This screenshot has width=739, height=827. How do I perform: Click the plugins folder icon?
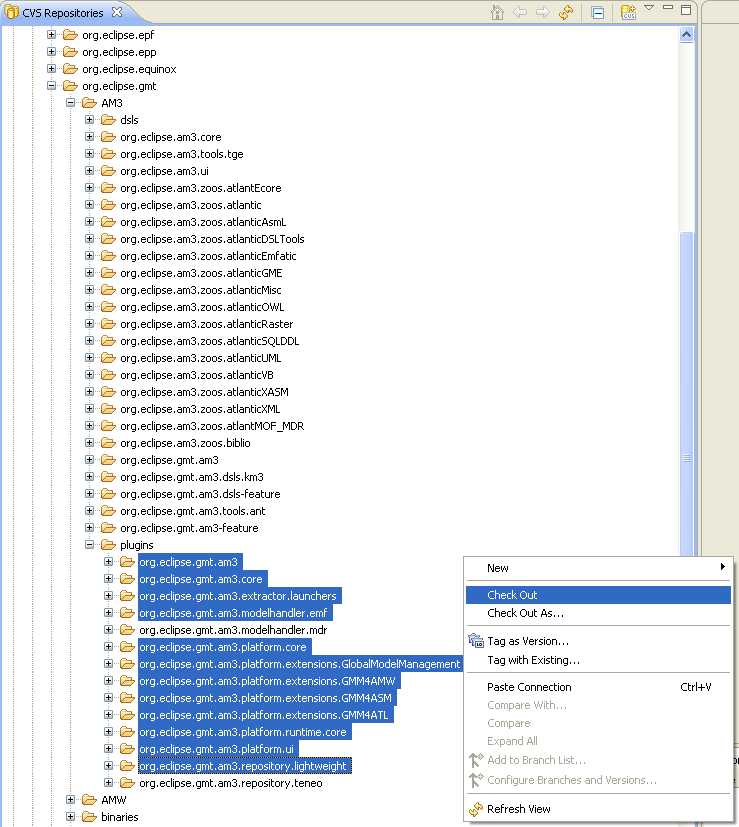[x=108, y=545]
